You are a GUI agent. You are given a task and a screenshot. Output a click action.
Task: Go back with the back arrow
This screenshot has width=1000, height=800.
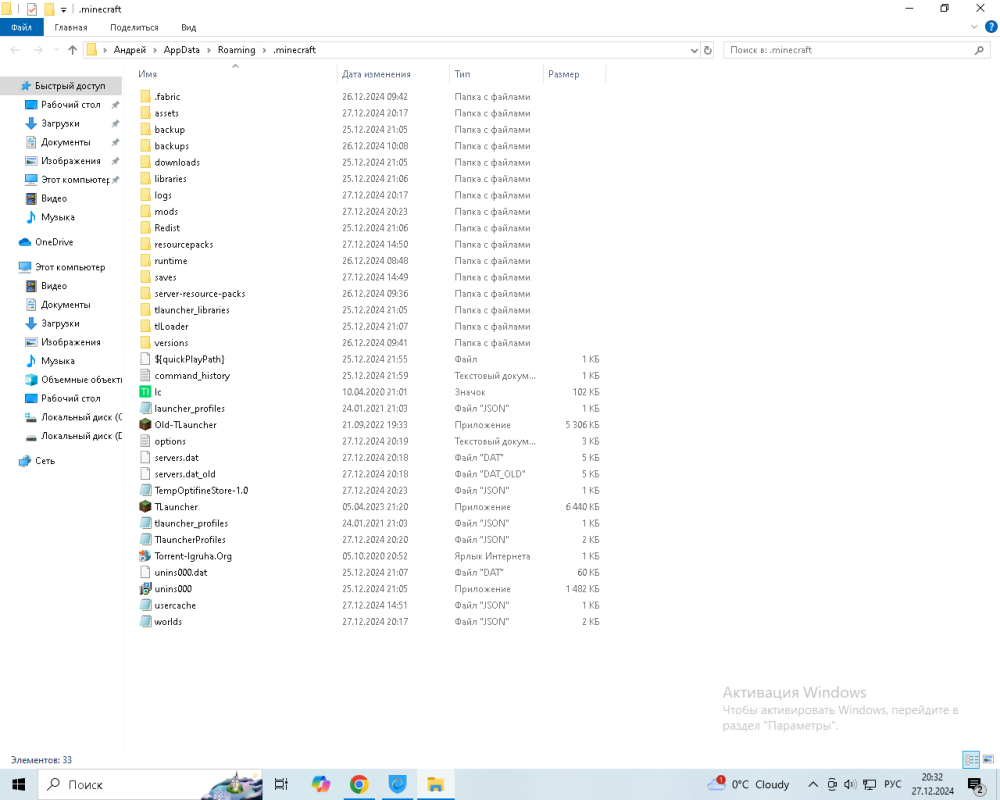(x=15, y=50)
